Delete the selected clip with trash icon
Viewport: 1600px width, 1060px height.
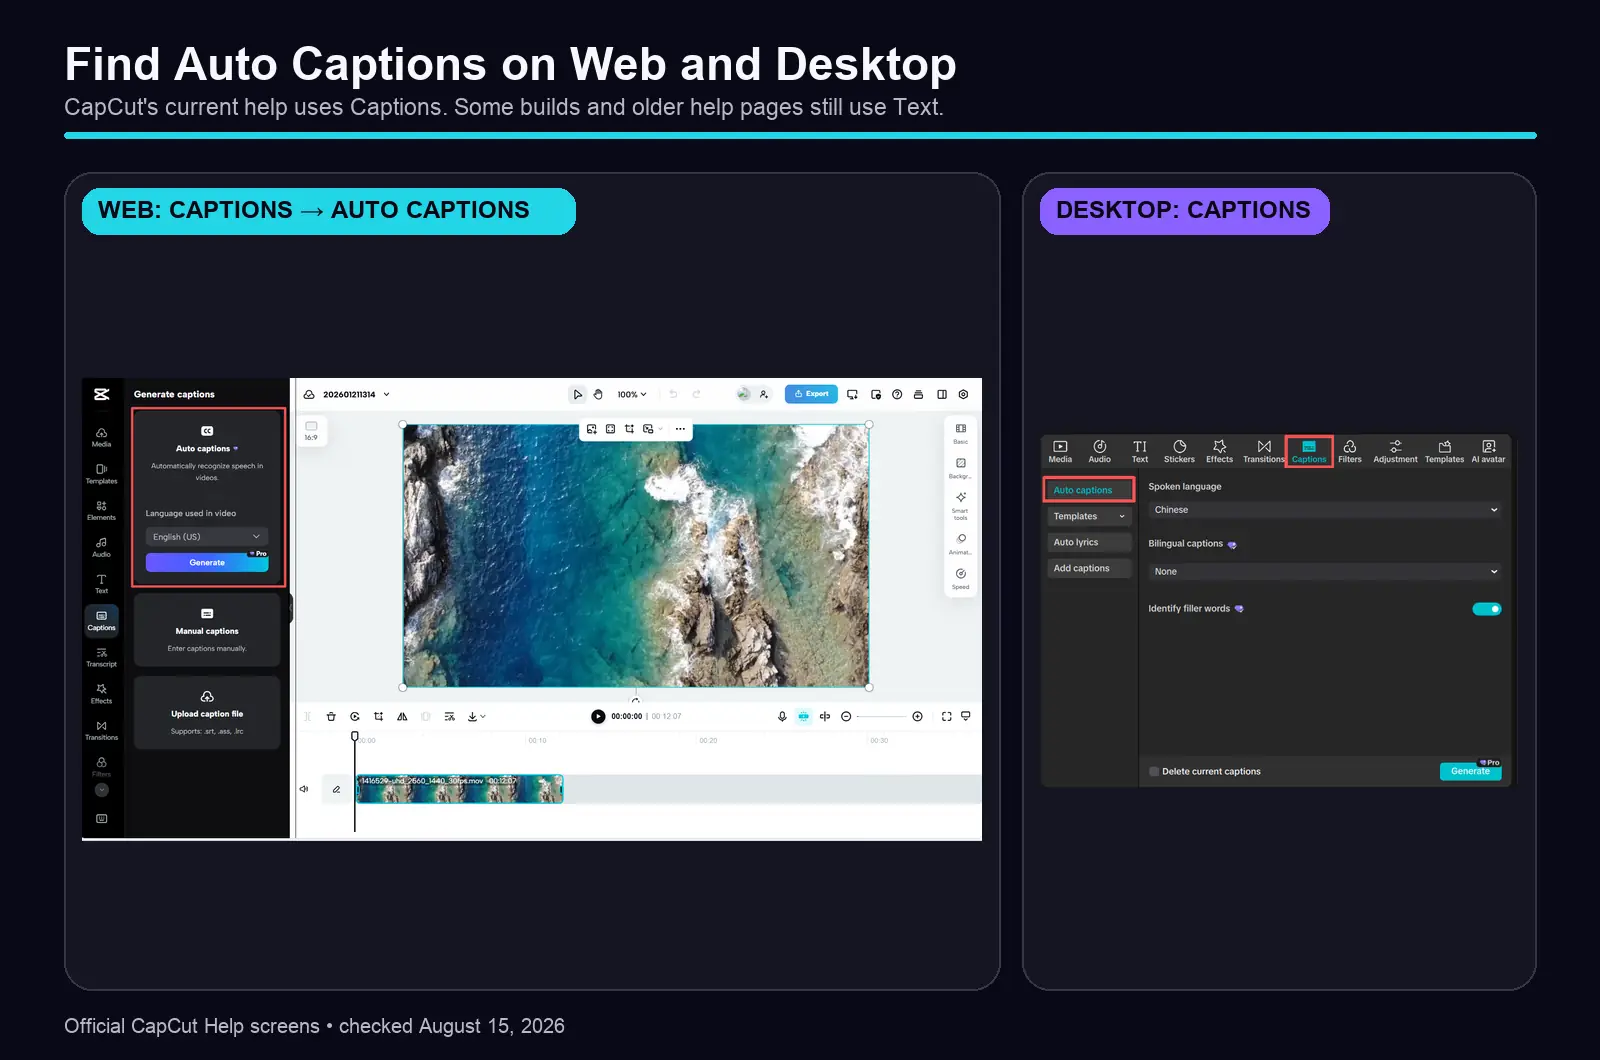331,716
